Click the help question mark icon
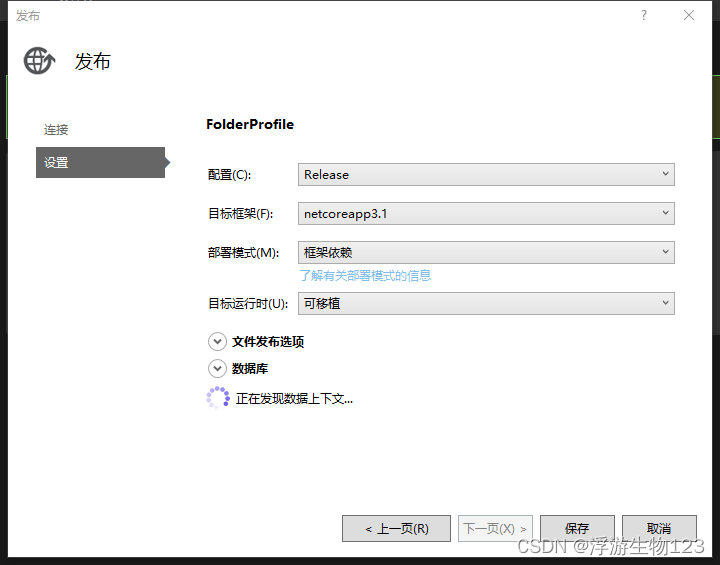 pyautogui.click(x=644, y=15)
